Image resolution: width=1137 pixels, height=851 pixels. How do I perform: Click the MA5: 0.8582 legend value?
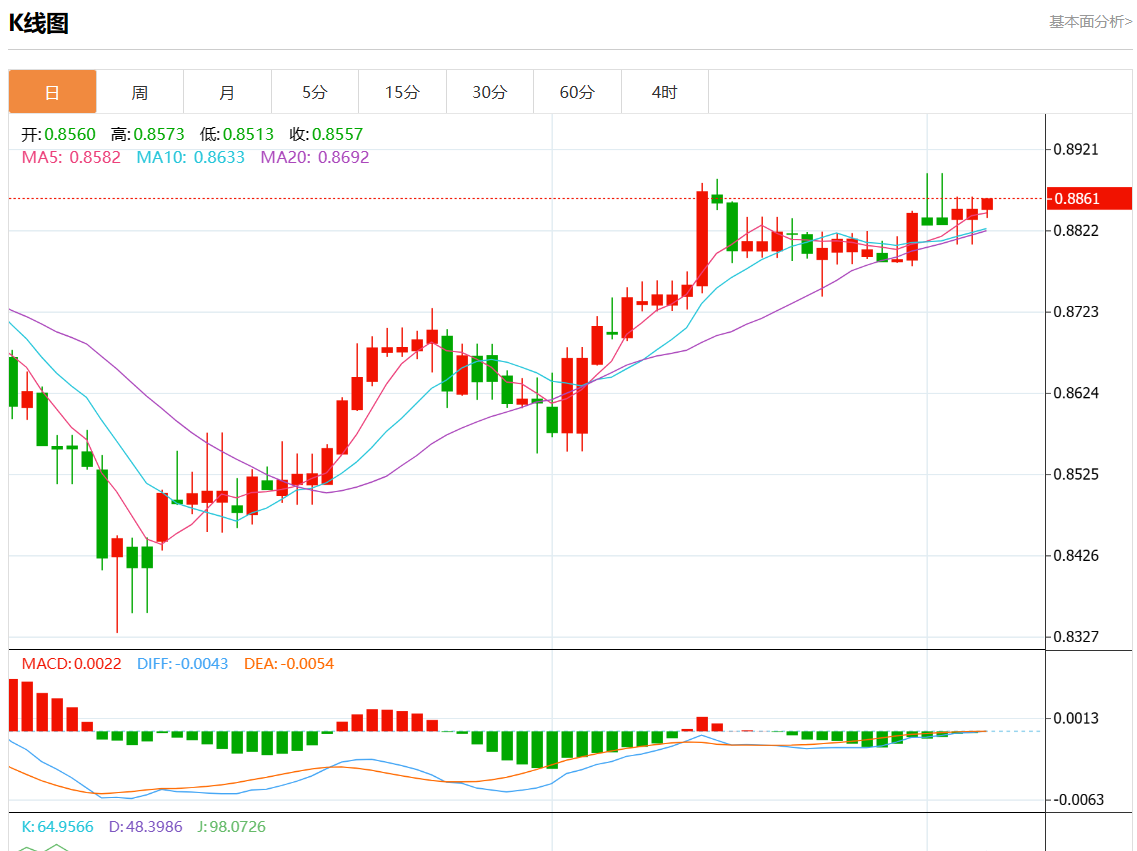pyautogui.click(x=71, y=157)
